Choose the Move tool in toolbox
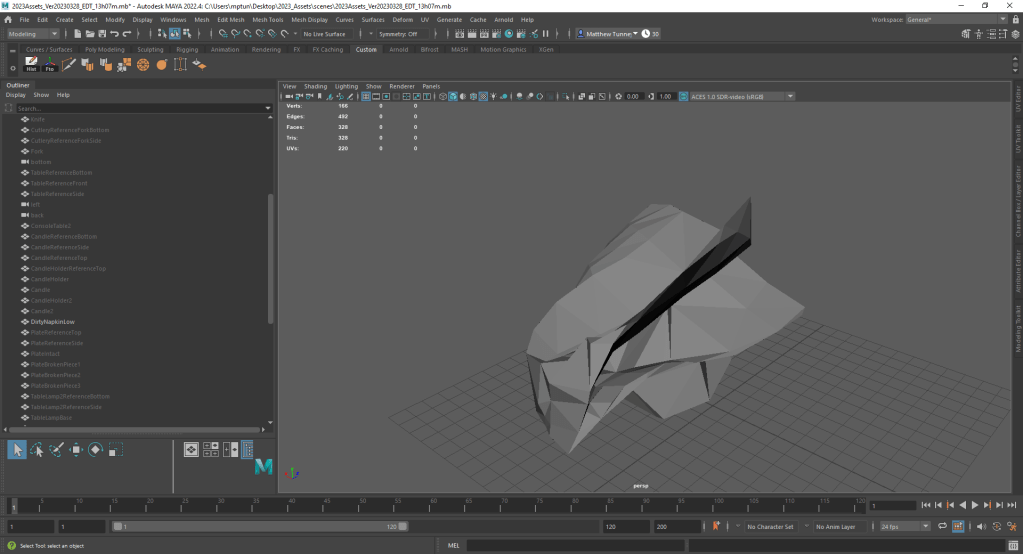 pos(76,450)
